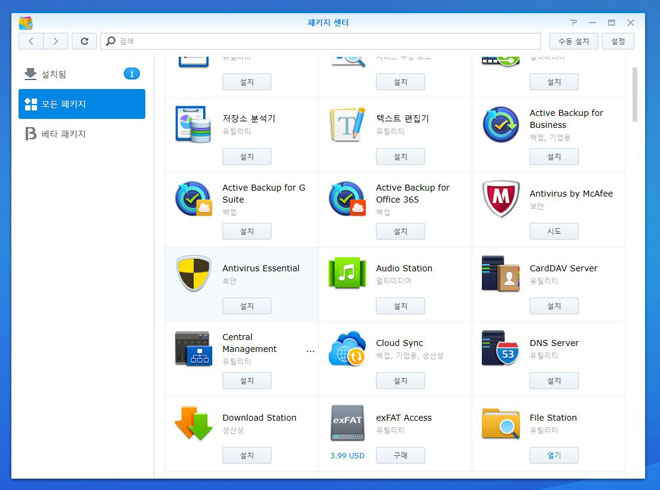The width and height of the screenshot is (660, 490).
Task: Install Audio Station
Action: (400, 306)
